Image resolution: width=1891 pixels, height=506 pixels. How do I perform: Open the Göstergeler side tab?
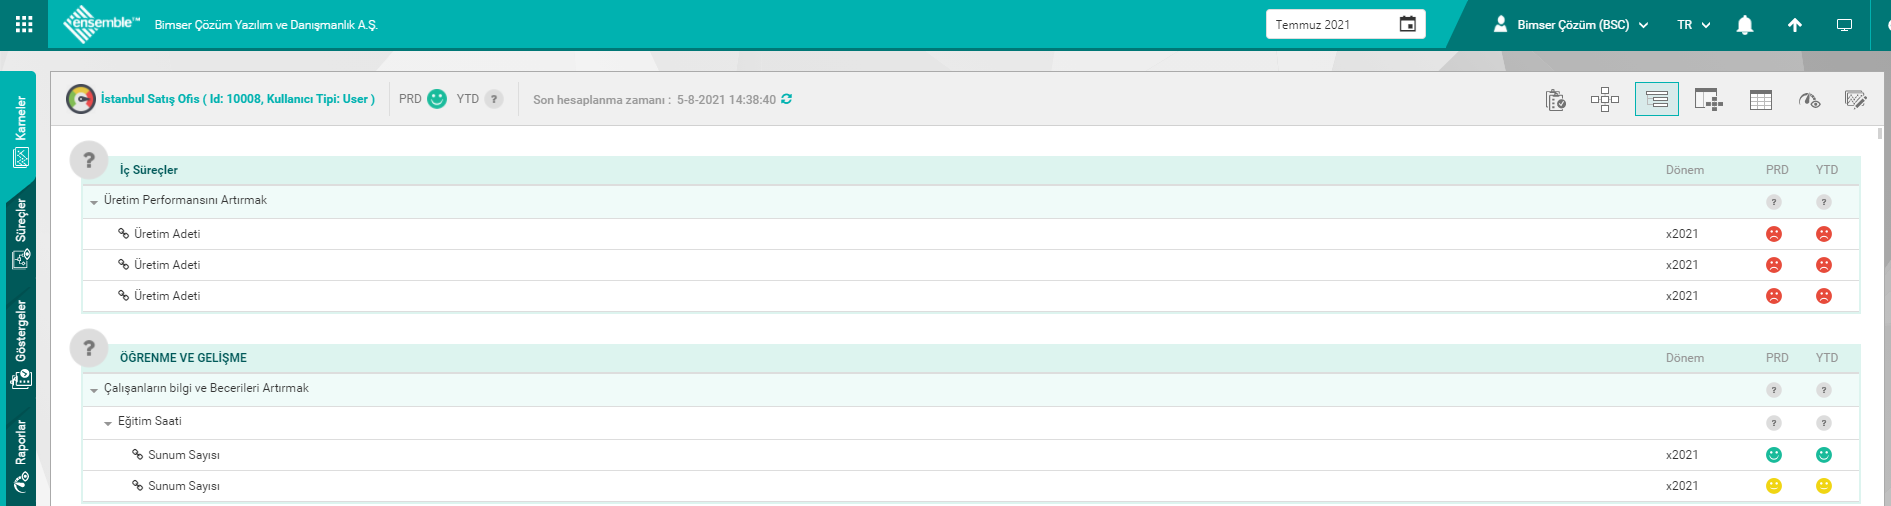(21, 344)
